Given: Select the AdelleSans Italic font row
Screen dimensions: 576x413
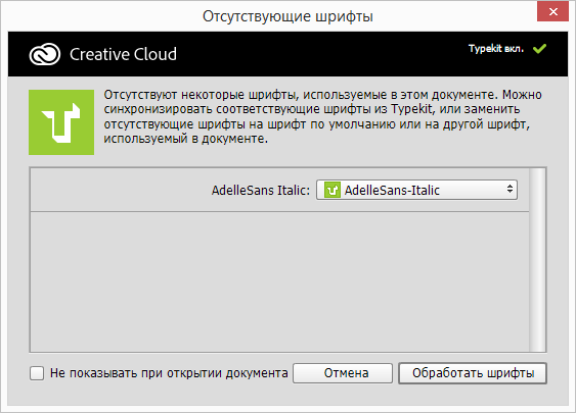Looking at the screenshot, I should [x=280, y=190].
